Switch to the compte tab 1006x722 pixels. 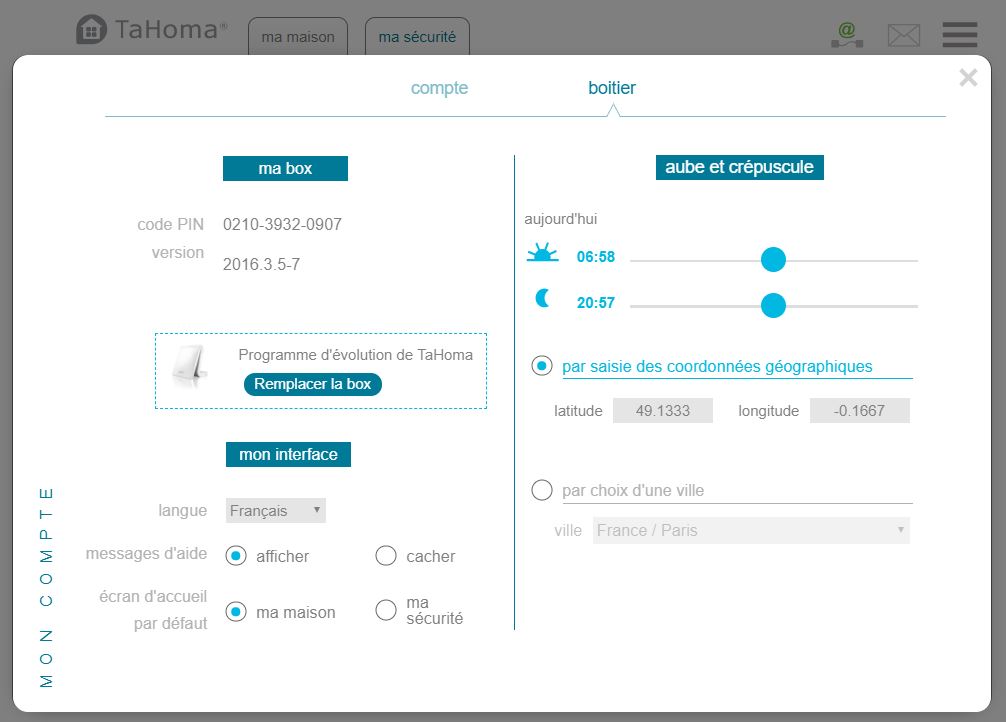tap(439, 88)
